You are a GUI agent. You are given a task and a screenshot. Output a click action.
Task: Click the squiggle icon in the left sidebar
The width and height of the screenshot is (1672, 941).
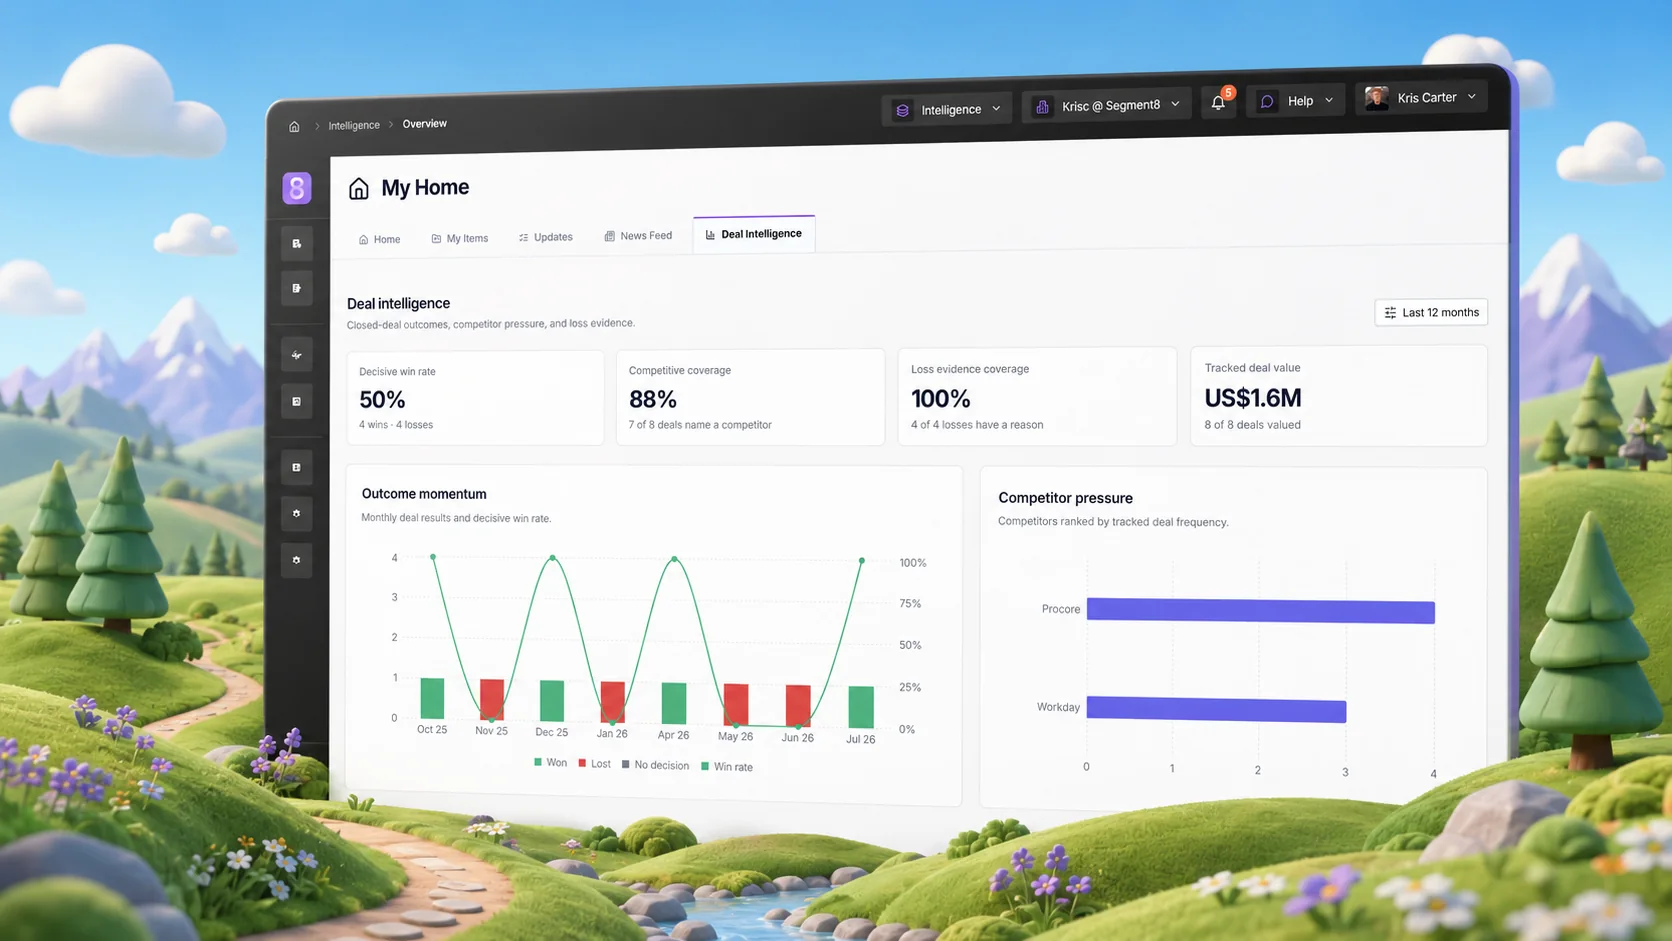click(x=296, y=355)
